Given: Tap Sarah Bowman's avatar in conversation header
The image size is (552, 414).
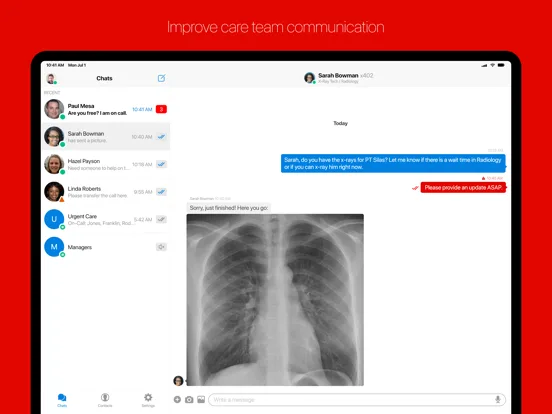Looking at the screenshot, I should [x=309, y=78].
